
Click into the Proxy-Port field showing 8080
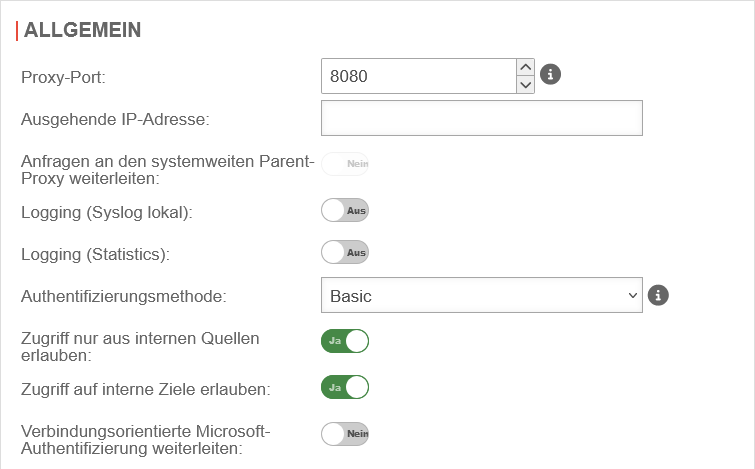(418, 75)
